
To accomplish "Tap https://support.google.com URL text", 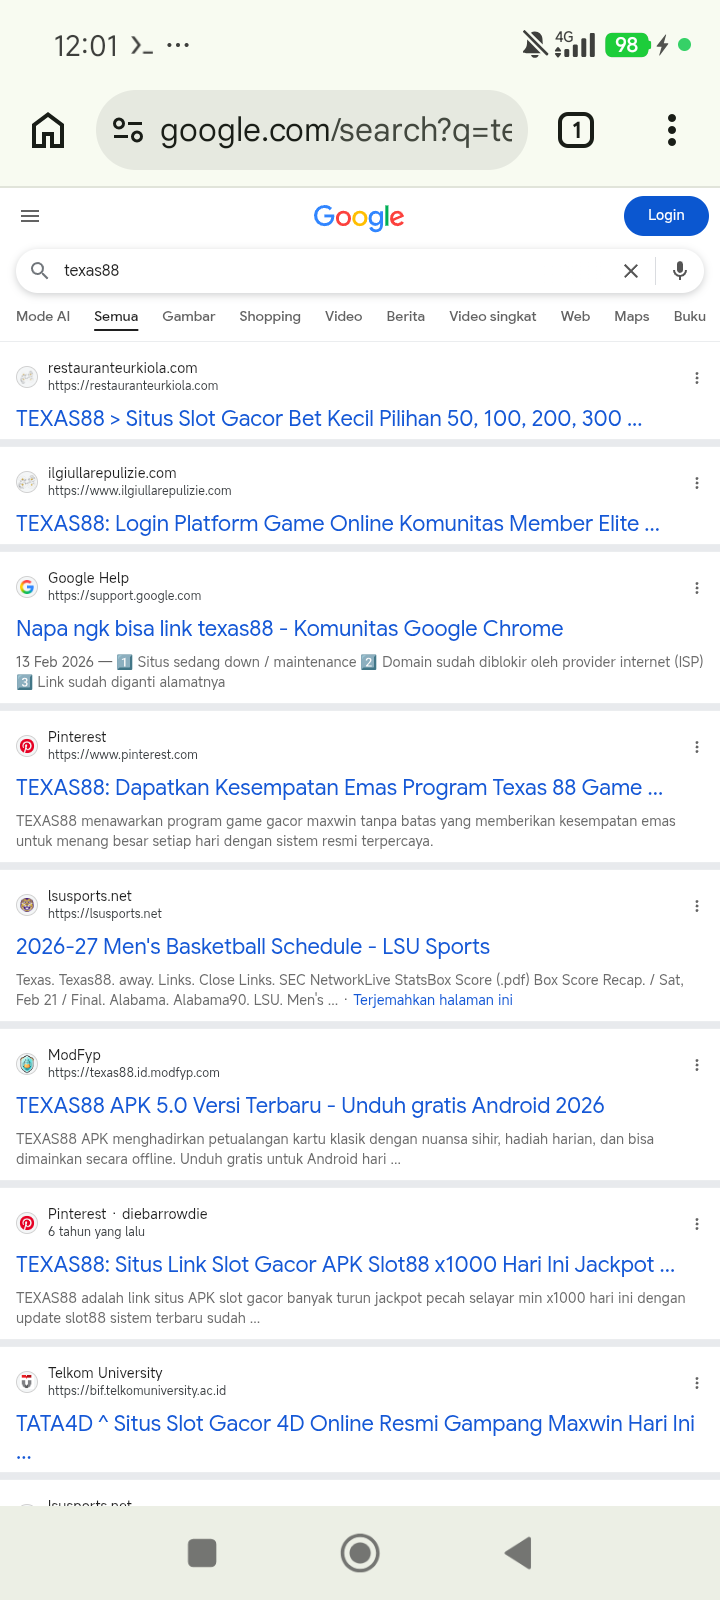I will [x=125, y=596].
